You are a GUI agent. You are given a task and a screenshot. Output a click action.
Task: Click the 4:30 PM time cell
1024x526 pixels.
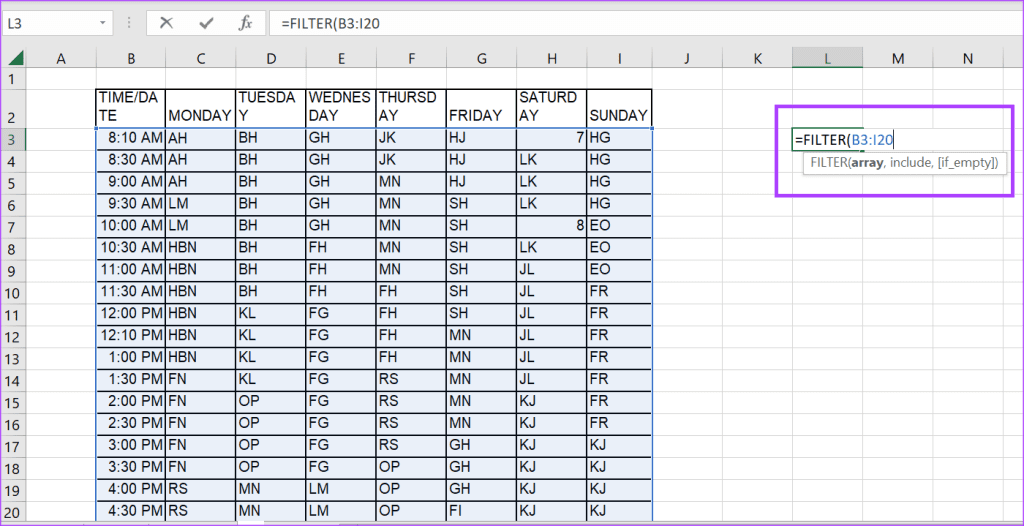pos(131,510)
